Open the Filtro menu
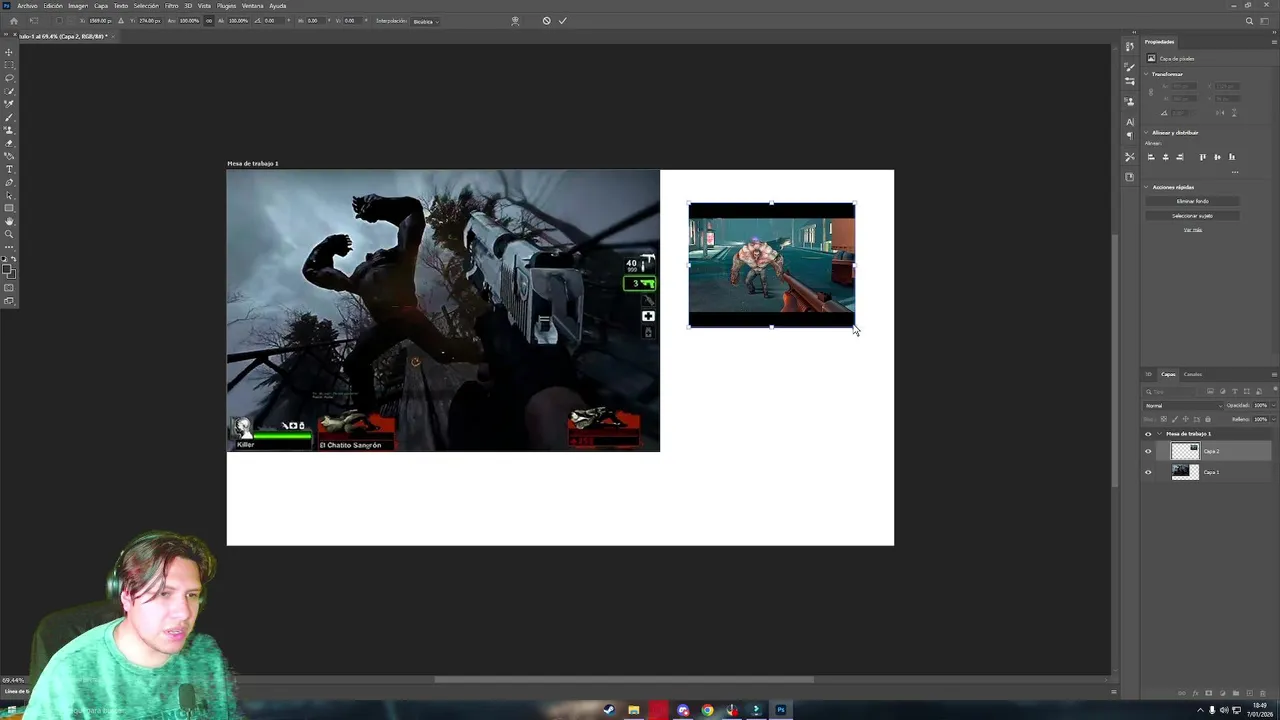The width and height of the screenshot is (1280, 720). click(x=171, y=6)
